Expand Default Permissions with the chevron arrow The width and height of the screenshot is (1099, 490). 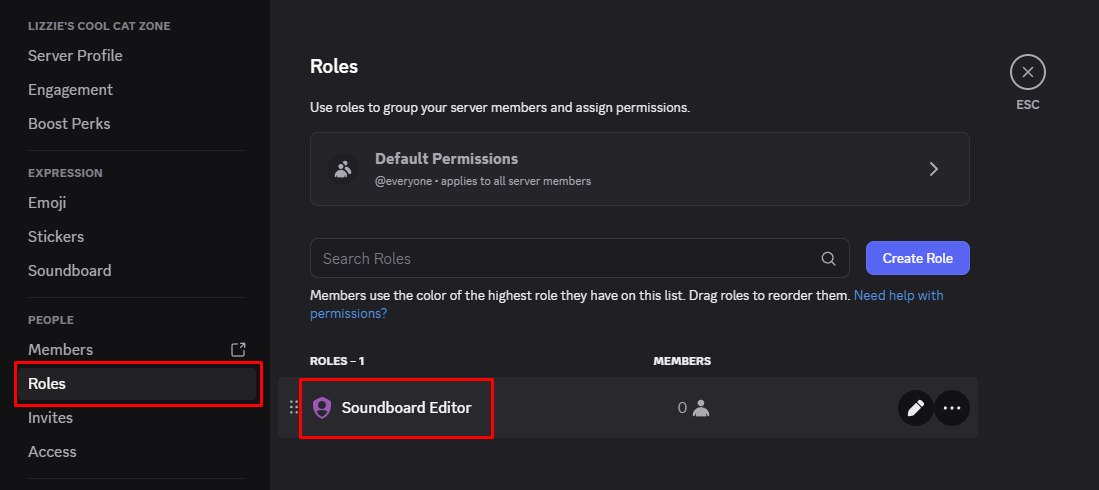(934, 169)
